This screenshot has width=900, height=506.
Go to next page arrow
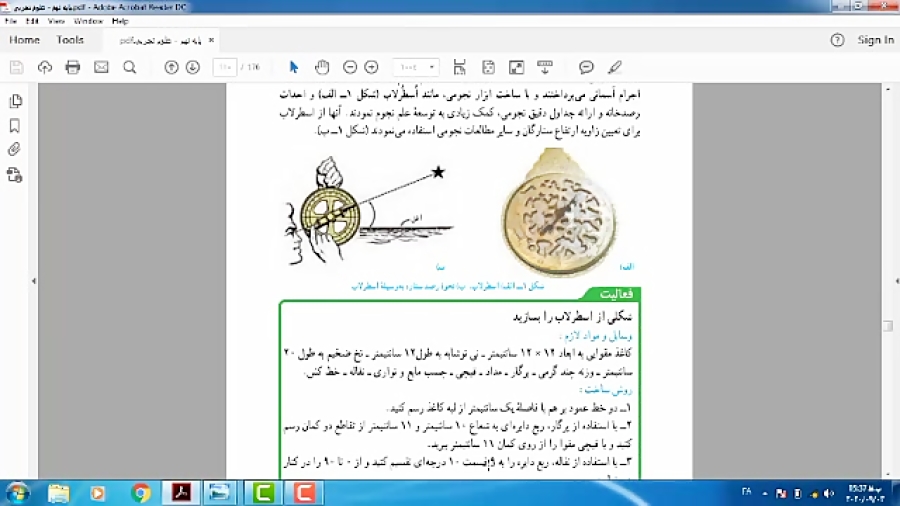193,67
